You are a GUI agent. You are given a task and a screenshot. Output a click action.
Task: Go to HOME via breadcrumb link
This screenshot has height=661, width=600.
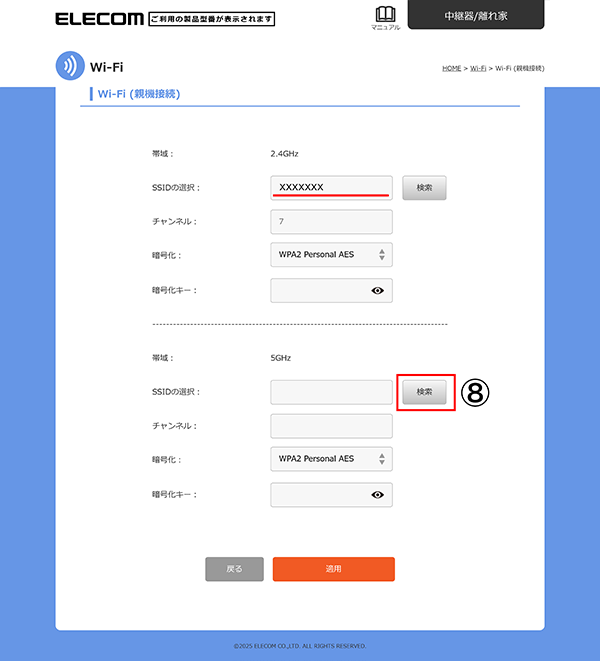[451, 68]
